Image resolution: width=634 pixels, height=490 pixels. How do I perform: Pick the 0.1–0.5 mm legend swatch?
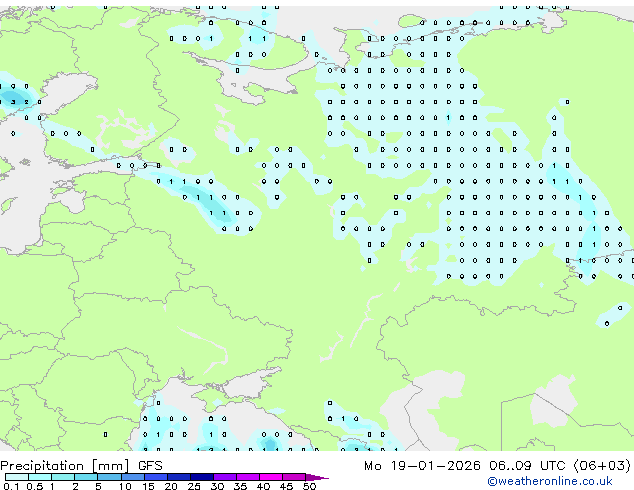(17, 477)
